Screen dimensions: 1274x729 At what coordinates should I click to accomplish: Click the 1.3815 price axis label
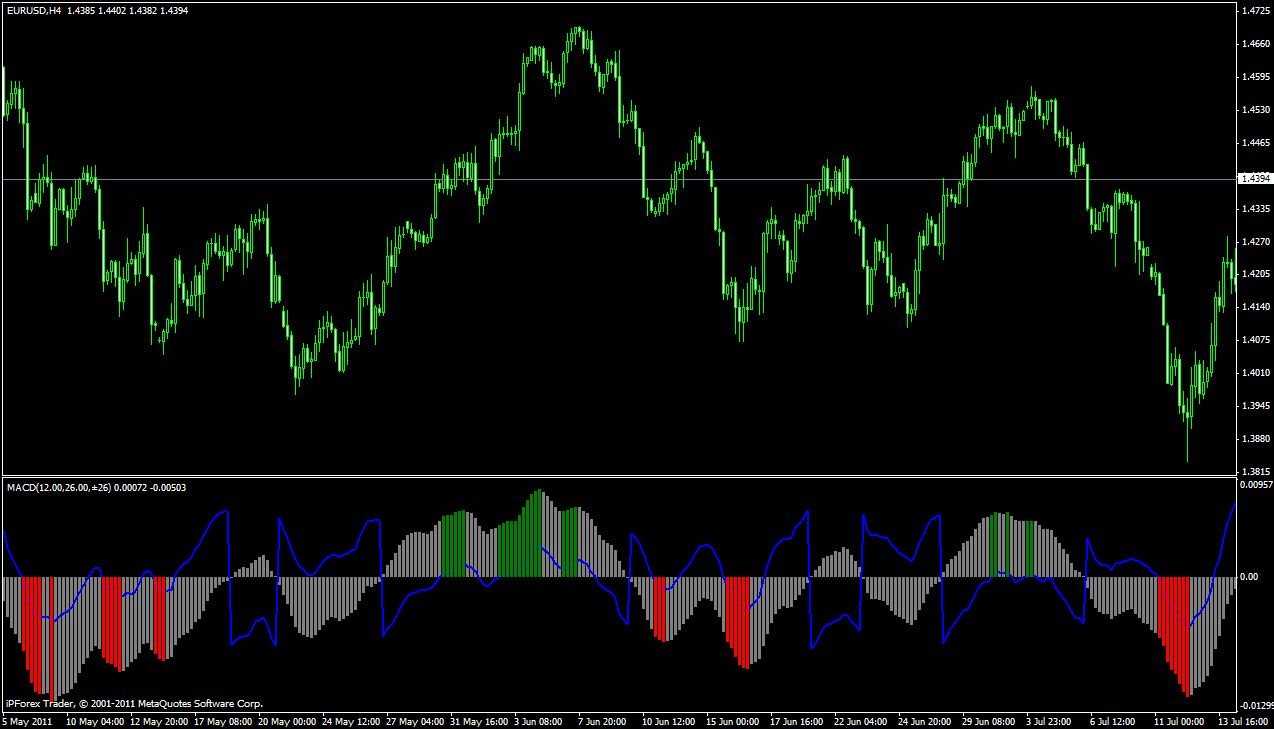tap(1255, 471)
